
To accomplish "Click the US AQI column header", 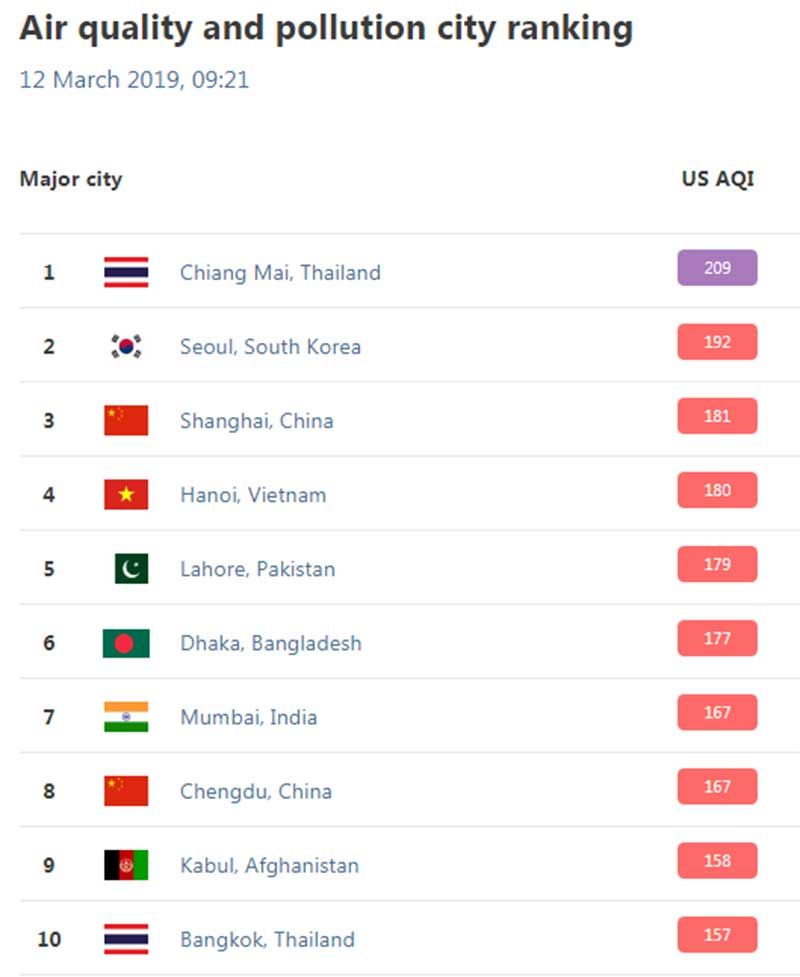I will pos(718,179).
